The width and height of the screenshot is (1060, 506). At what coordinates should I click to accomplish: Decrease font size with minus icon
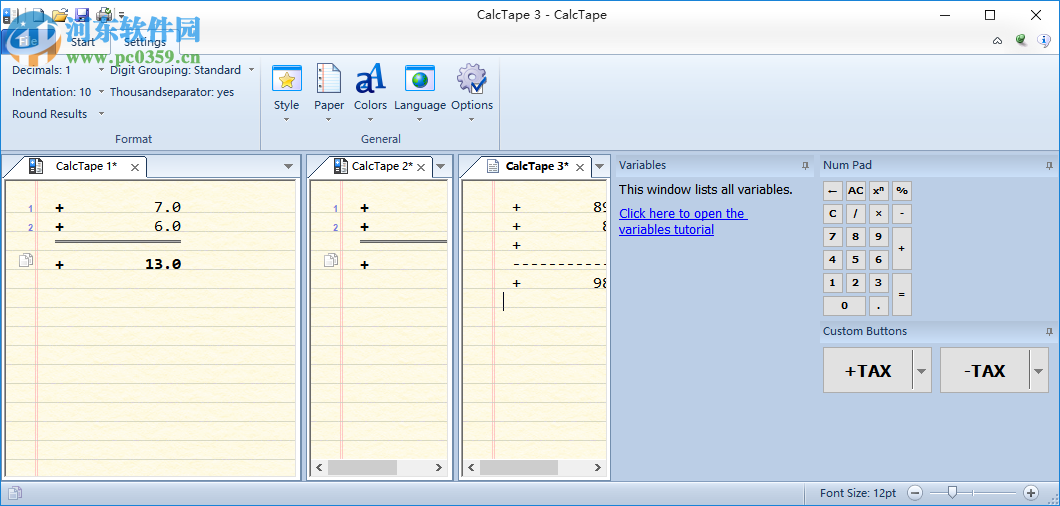pyautogui.click(x=915, y=493)
